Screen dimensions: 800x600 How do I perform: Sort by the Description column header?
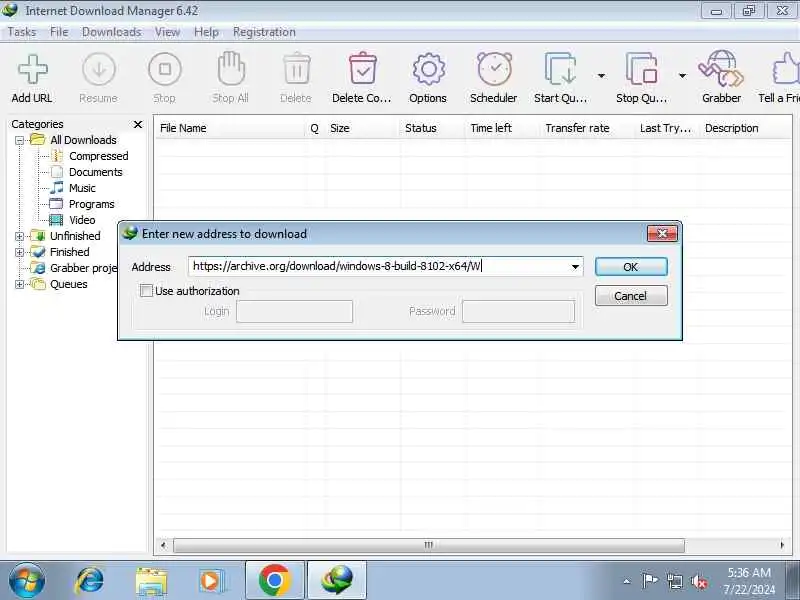(x=745, y=128)
